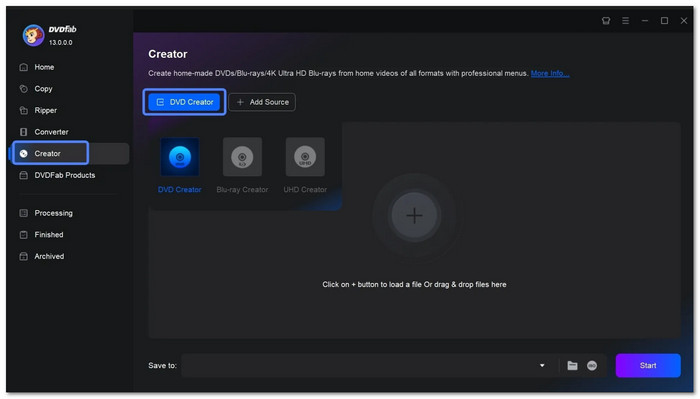Expand the Save to dropdown arrow
This screenshot has width=700, height=399.
(542, 366)
